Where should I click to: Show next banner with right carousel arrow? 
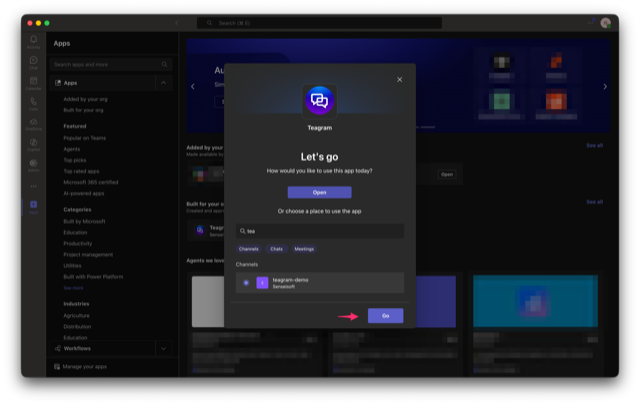click(x=605, y=87)
